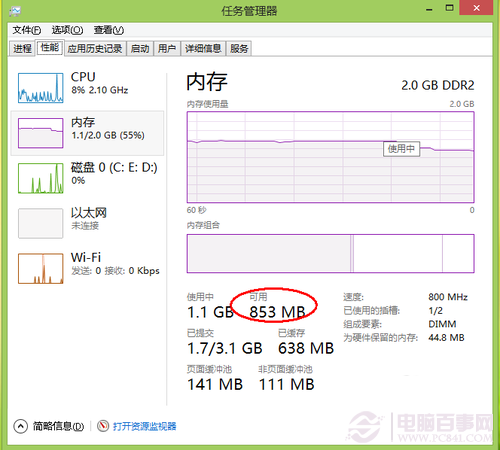Select the 内存 memory graph thumbnail
This screenshot has width=500, height=450.
point(41,133)
